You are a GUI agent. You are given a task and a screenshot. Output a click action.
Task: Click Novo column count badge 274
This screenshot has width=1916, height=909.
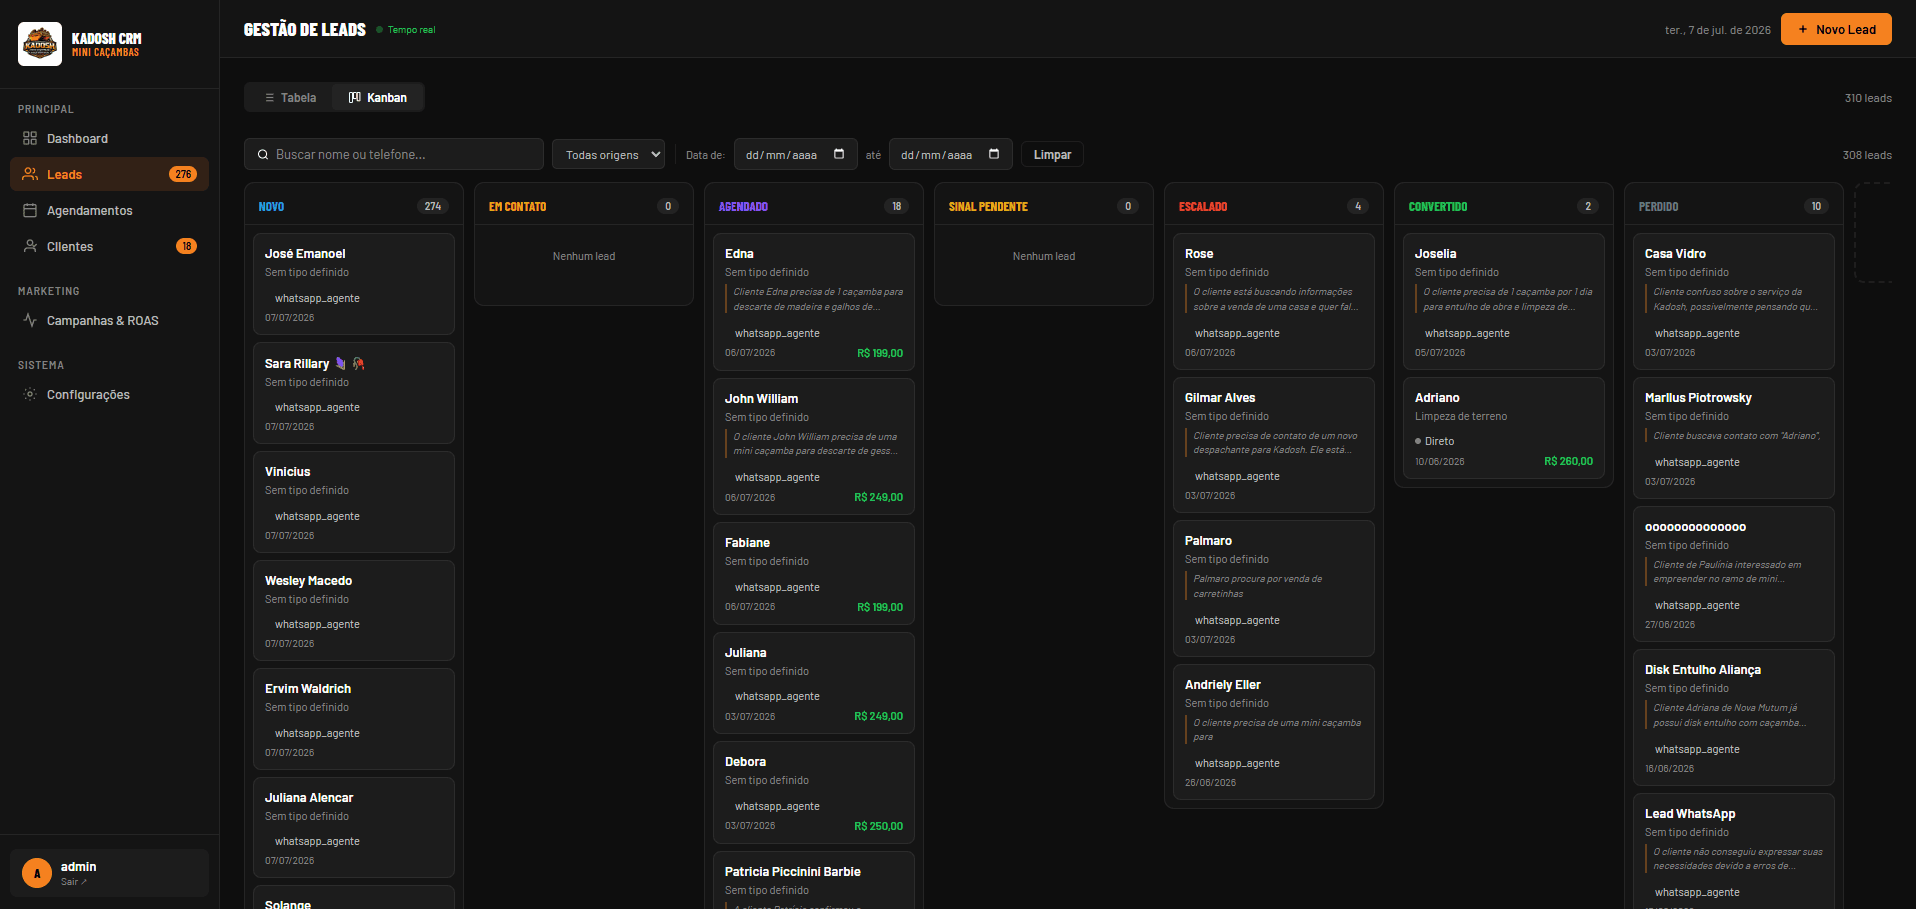(433, 206)
